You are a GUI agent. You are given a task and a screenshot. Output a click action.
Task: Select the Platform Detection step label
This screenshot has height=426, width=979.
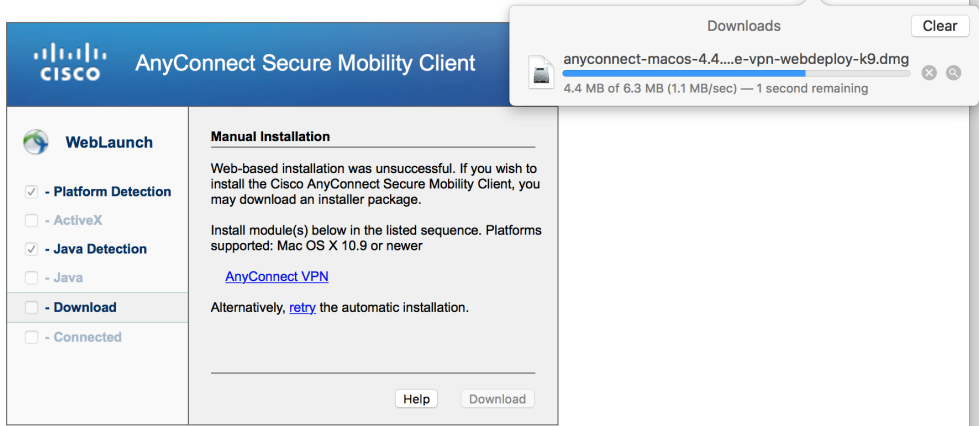pos(108,192)
